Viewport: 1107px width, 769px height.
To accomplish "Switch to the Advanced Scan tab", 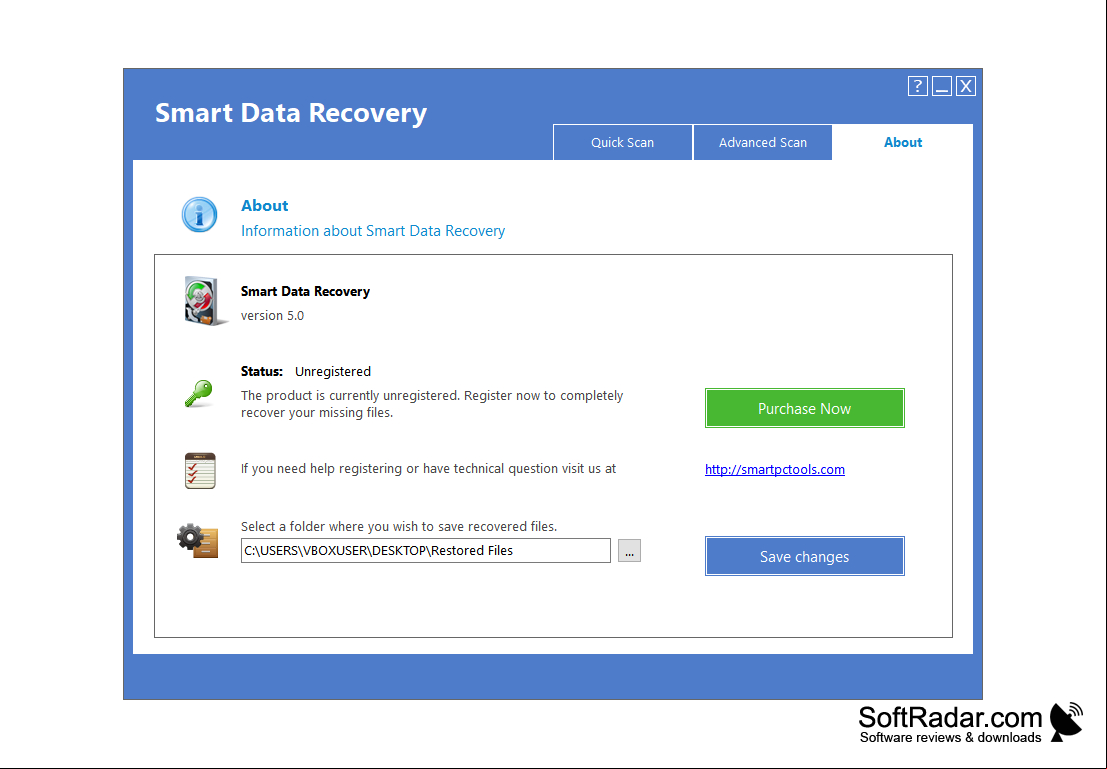I will pos(762,142).
